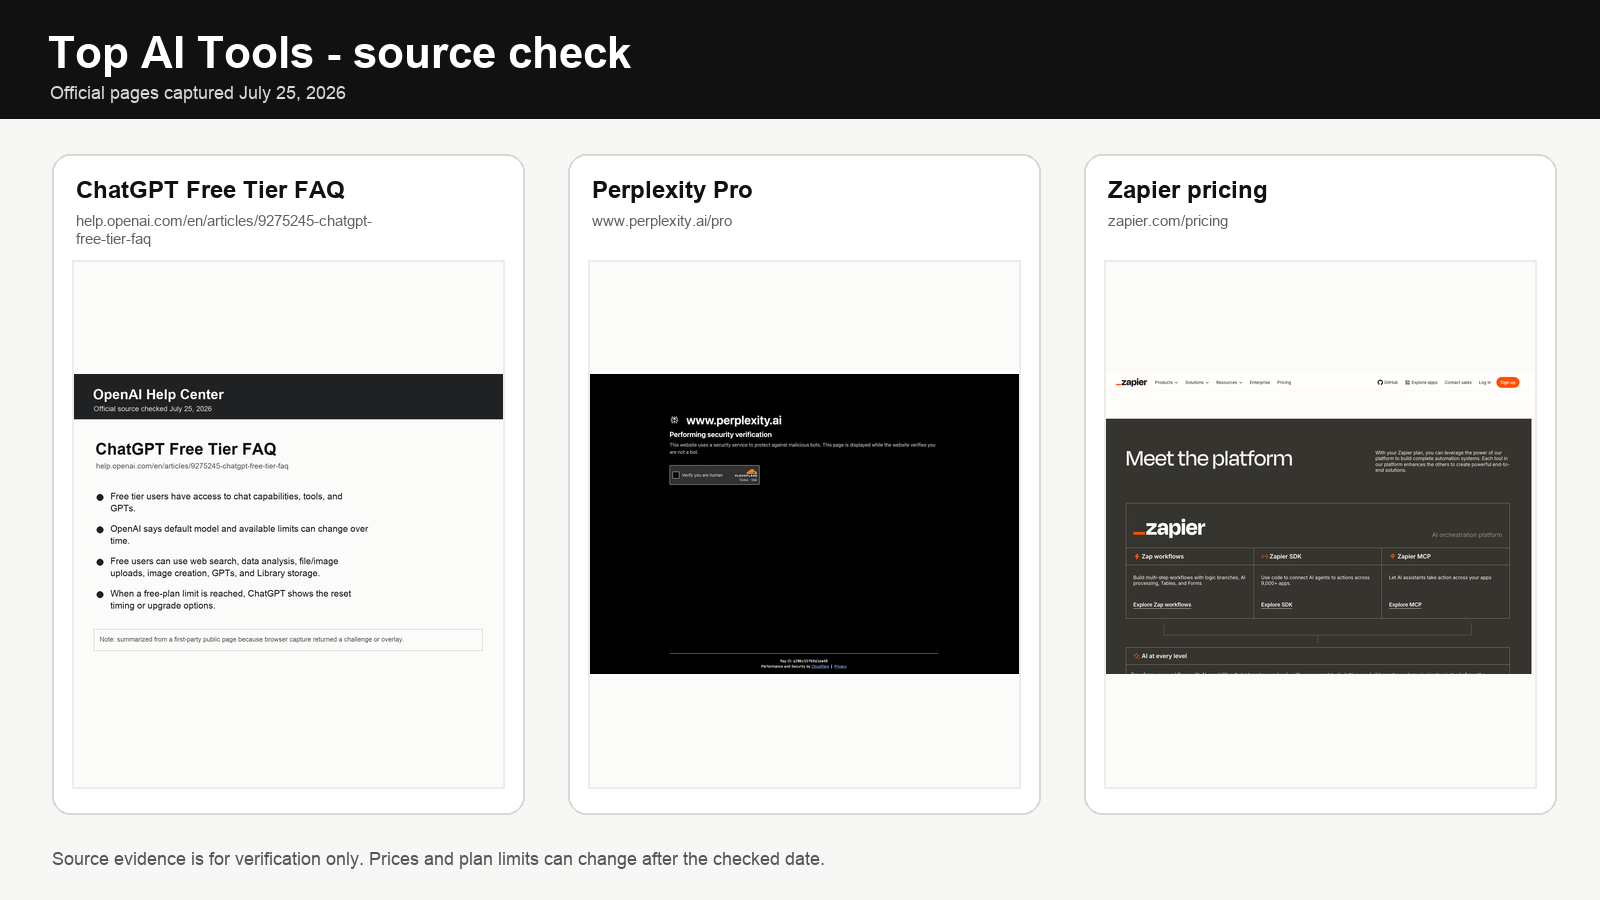Click the www.perplexity.ai/pro URL text

pos(662,221)
